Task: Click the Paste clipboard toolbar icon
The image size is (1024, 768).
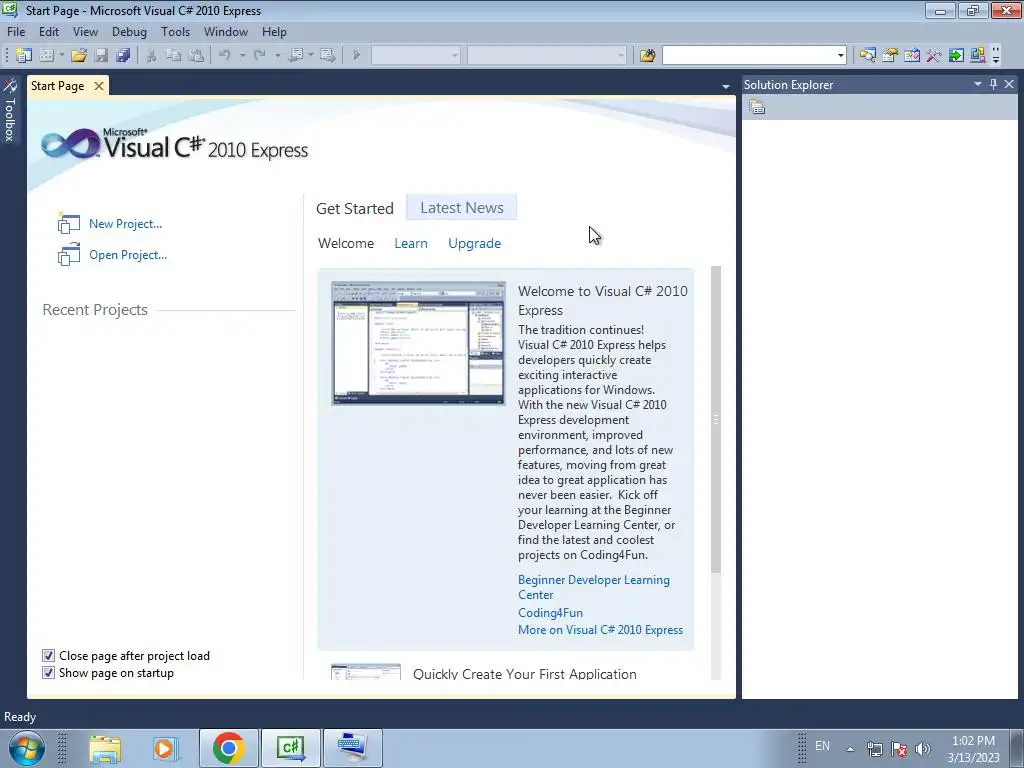Action: (x=195, y=56)
